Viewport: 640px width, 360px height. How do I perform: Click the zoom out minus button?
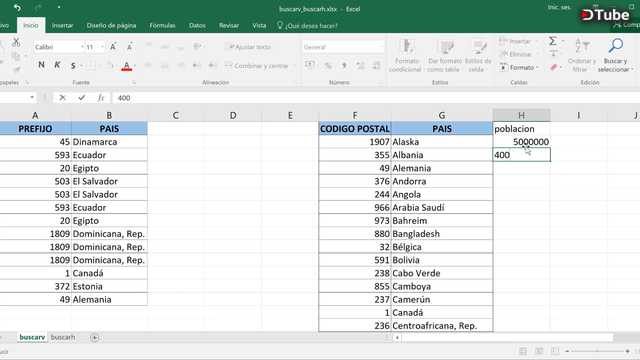click(567, 351)
